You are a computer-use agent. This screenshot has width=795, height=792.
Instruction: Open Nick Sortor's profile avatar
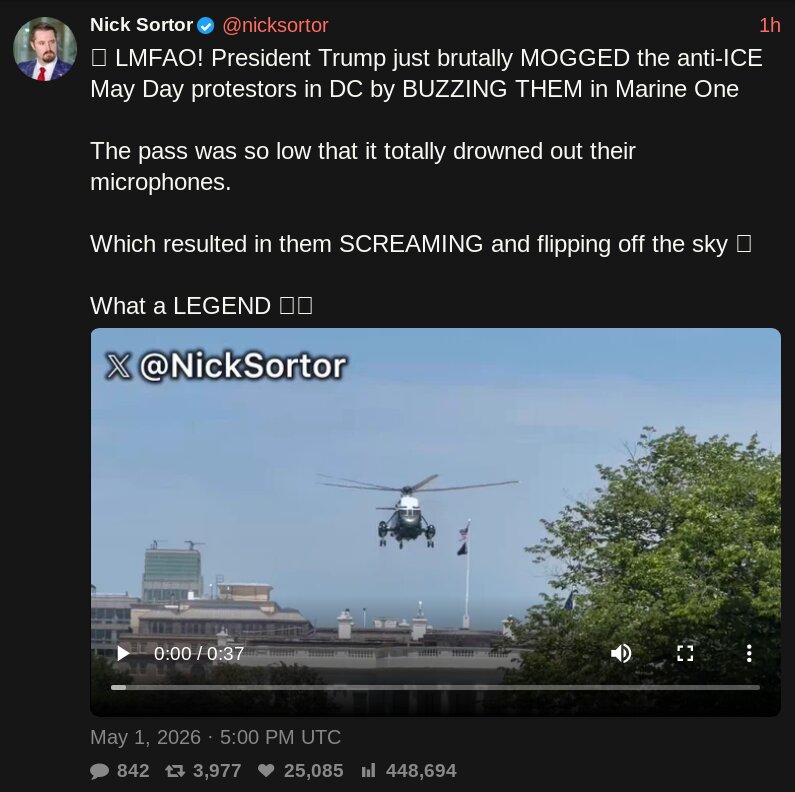pos(45,49)
